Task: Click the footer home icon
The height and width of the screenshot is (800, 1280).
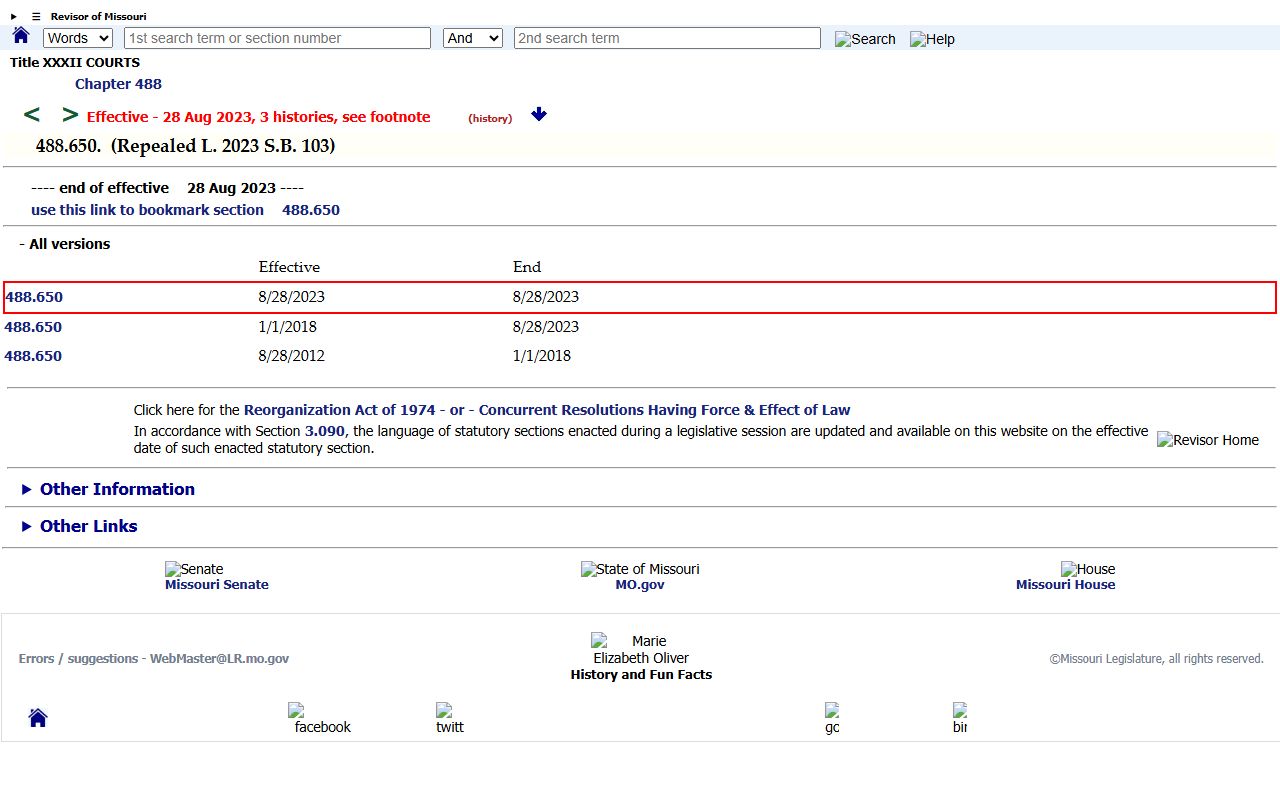Action: click(38, 718)
